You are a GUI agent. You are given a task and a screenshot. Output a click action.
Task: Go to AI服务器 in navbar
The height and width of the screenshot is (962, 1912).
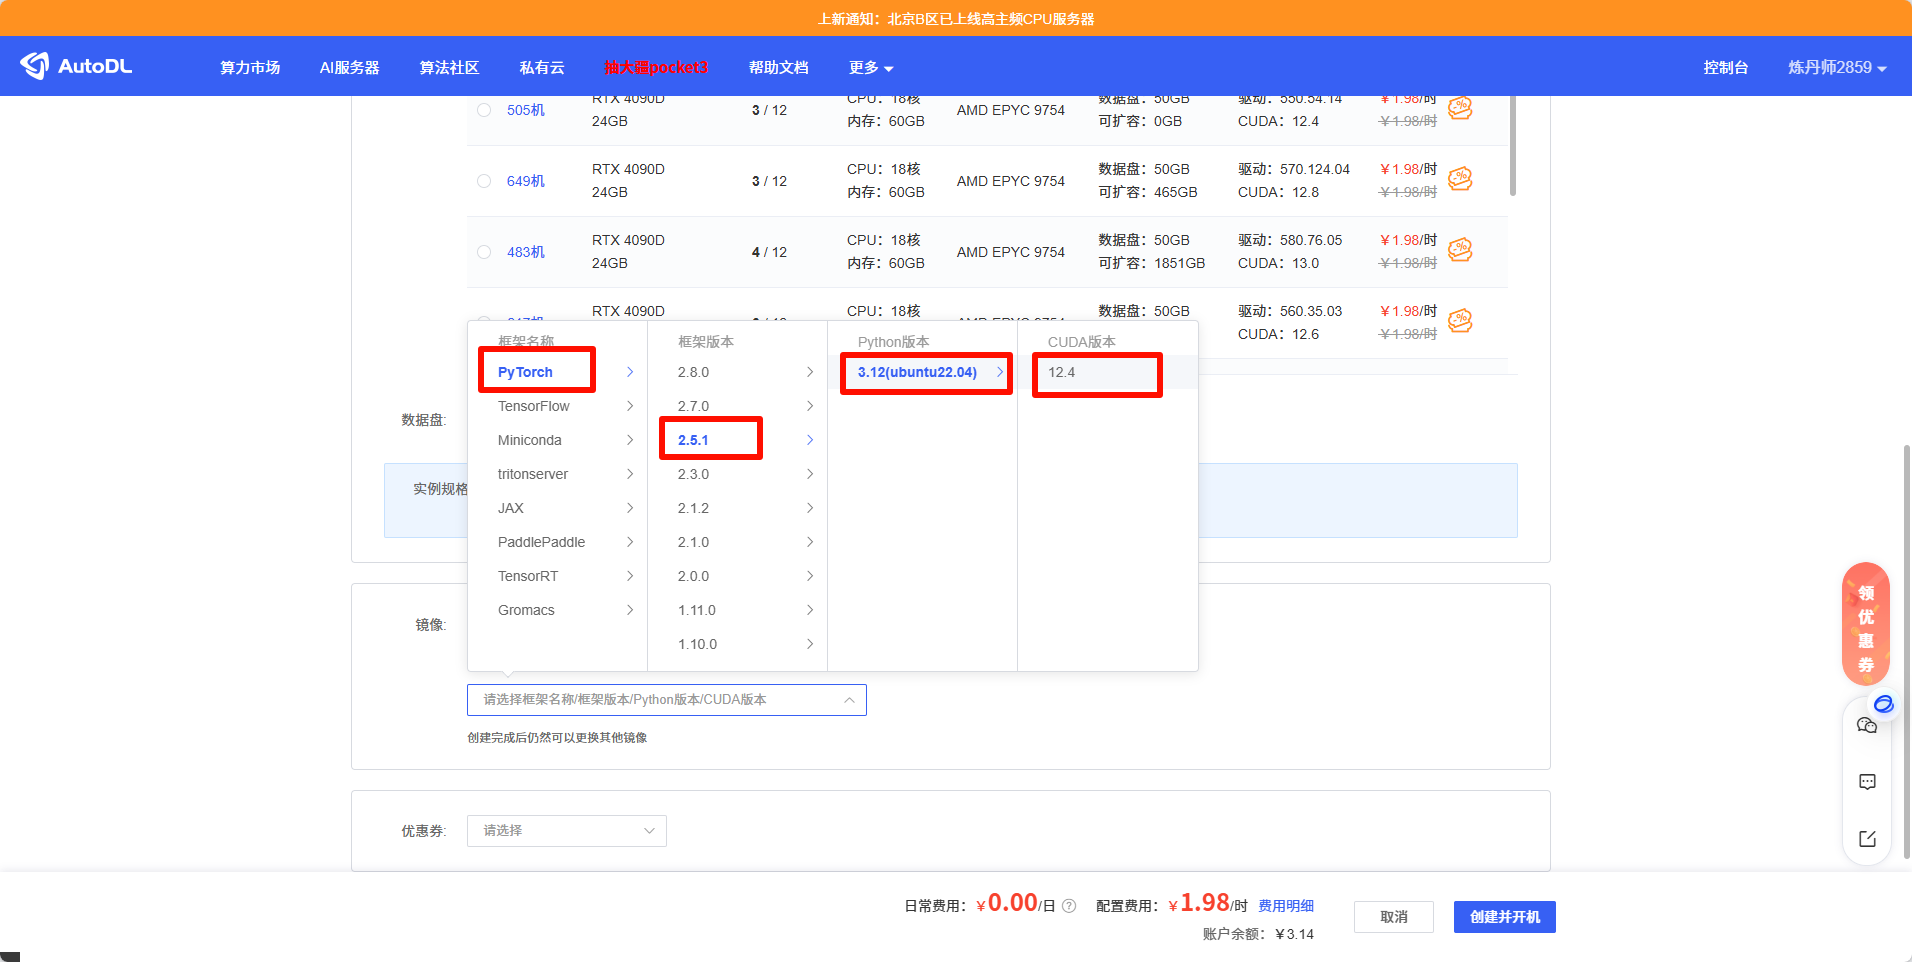coord(350,67)
